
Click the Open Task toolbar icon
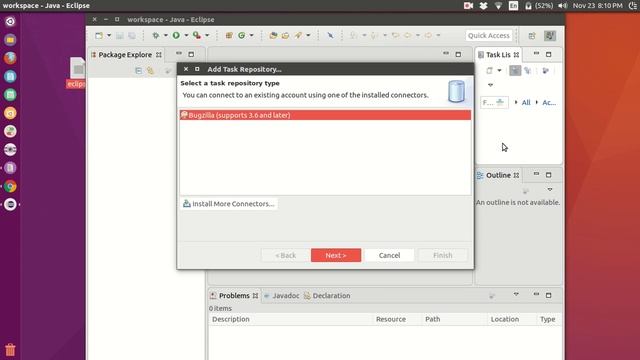285,36
